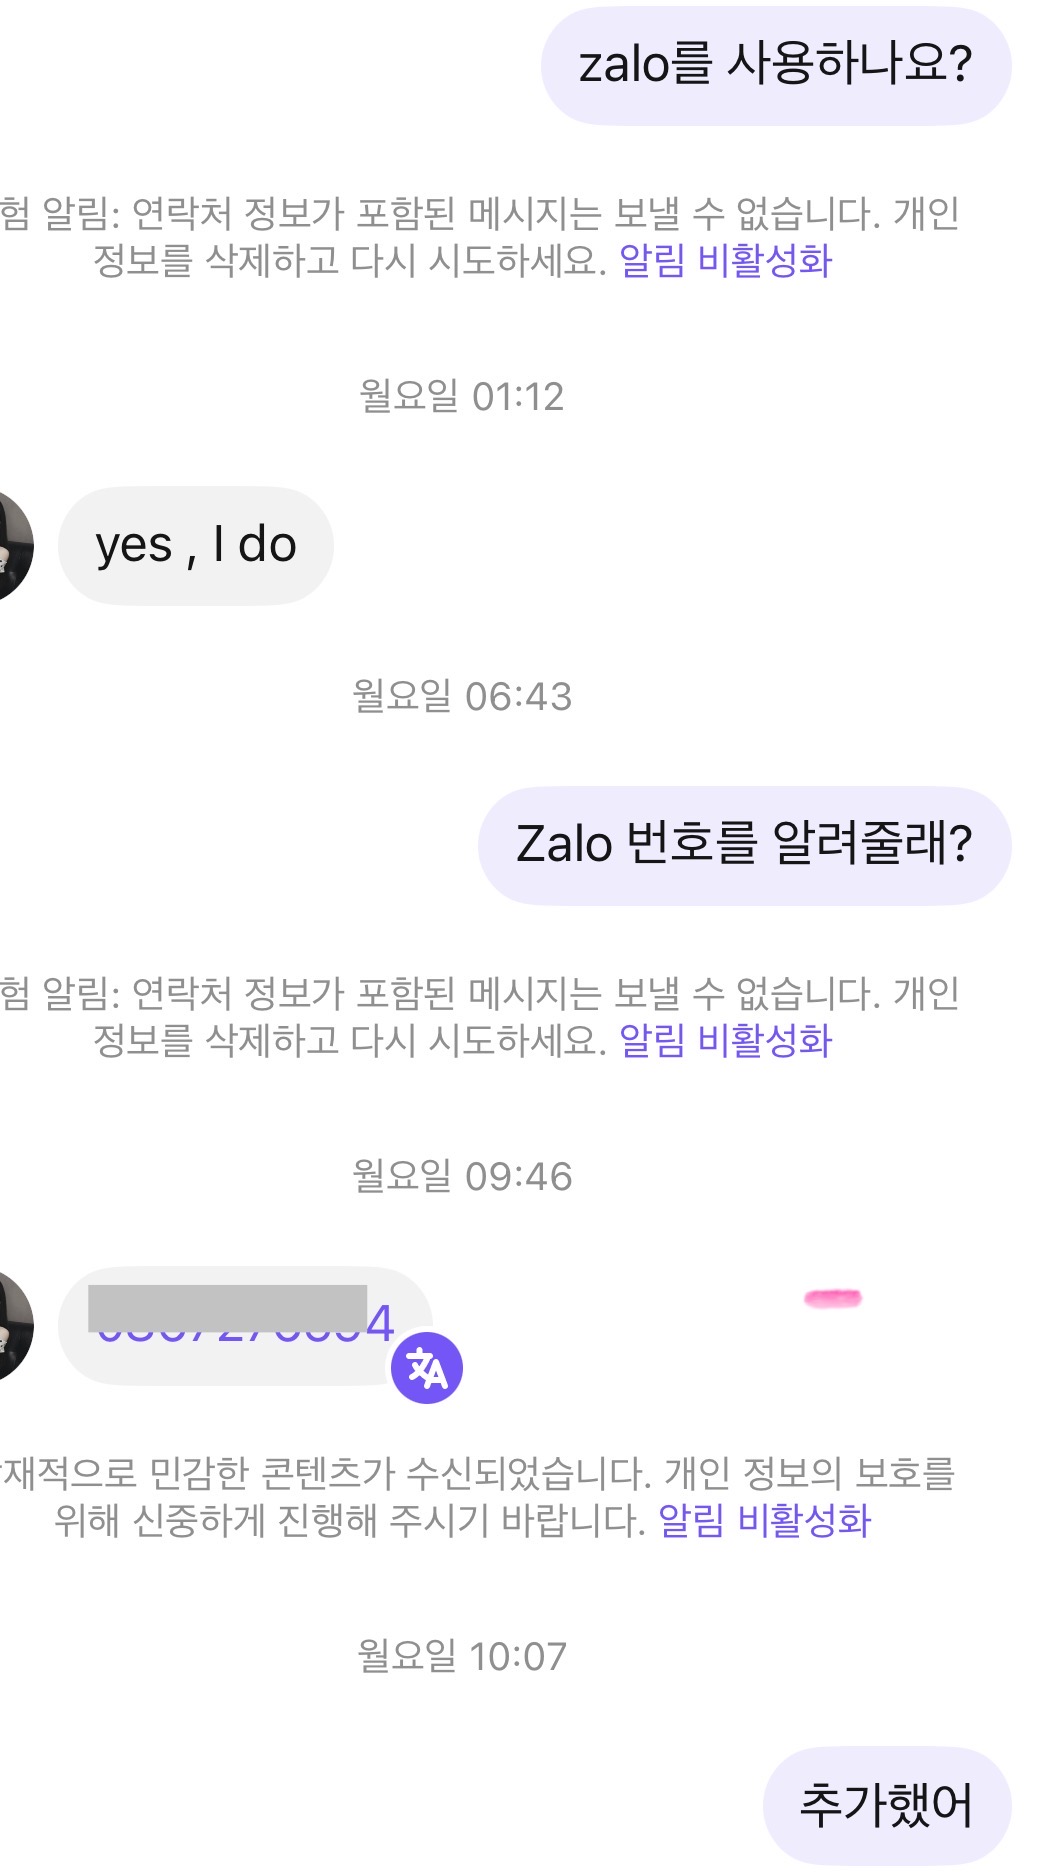This screenshot has width=1048, height=1876.
Task: Click 알림 비활성화 link under "zalo를 사용하나요?"
Action: click(x=725, y=261)
